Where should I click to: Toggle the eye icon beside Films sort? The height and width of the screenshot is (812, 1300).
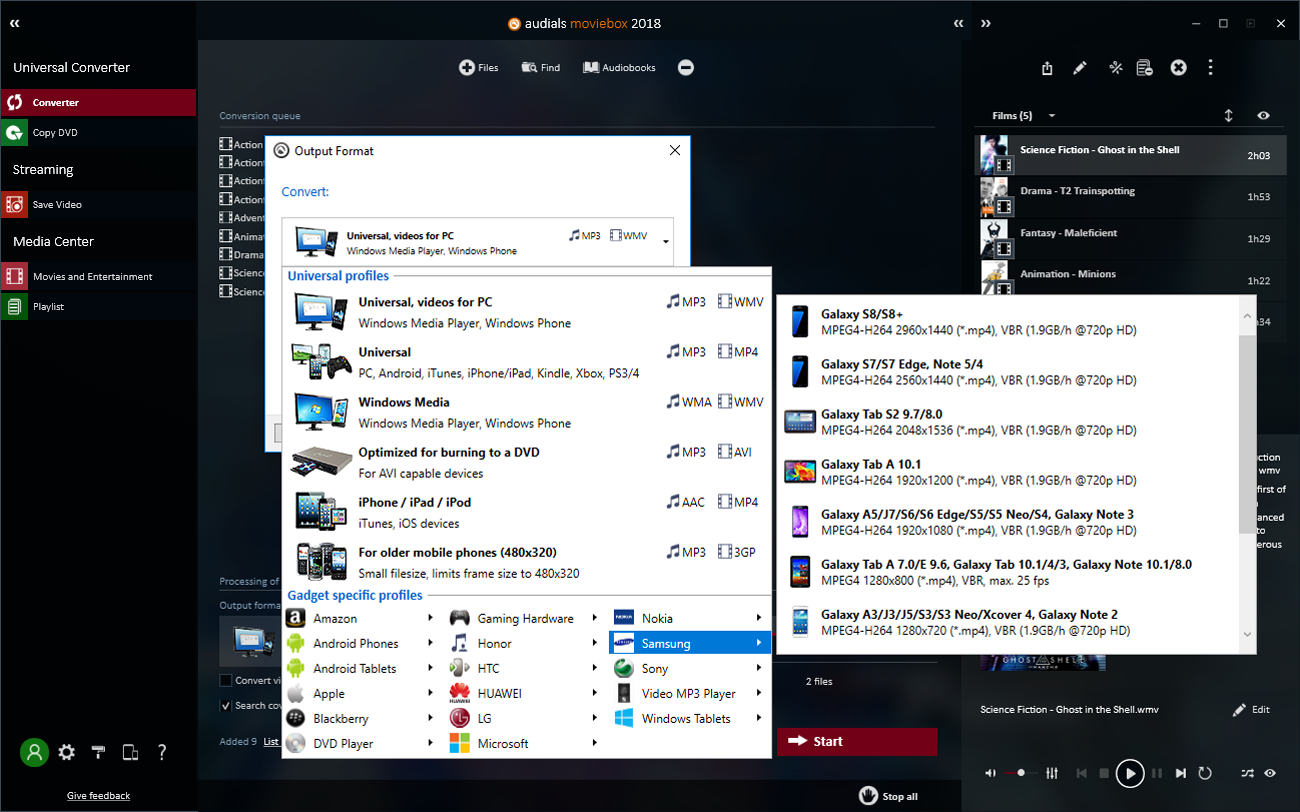tap(1264, 116)
